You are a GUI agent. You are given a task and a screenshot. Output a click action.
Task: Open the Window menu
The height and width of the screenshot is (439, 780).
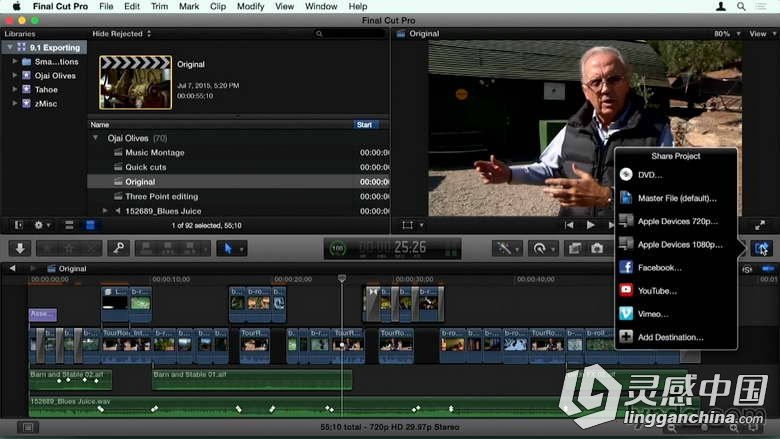pyautogui.click(x=321, y=6)
